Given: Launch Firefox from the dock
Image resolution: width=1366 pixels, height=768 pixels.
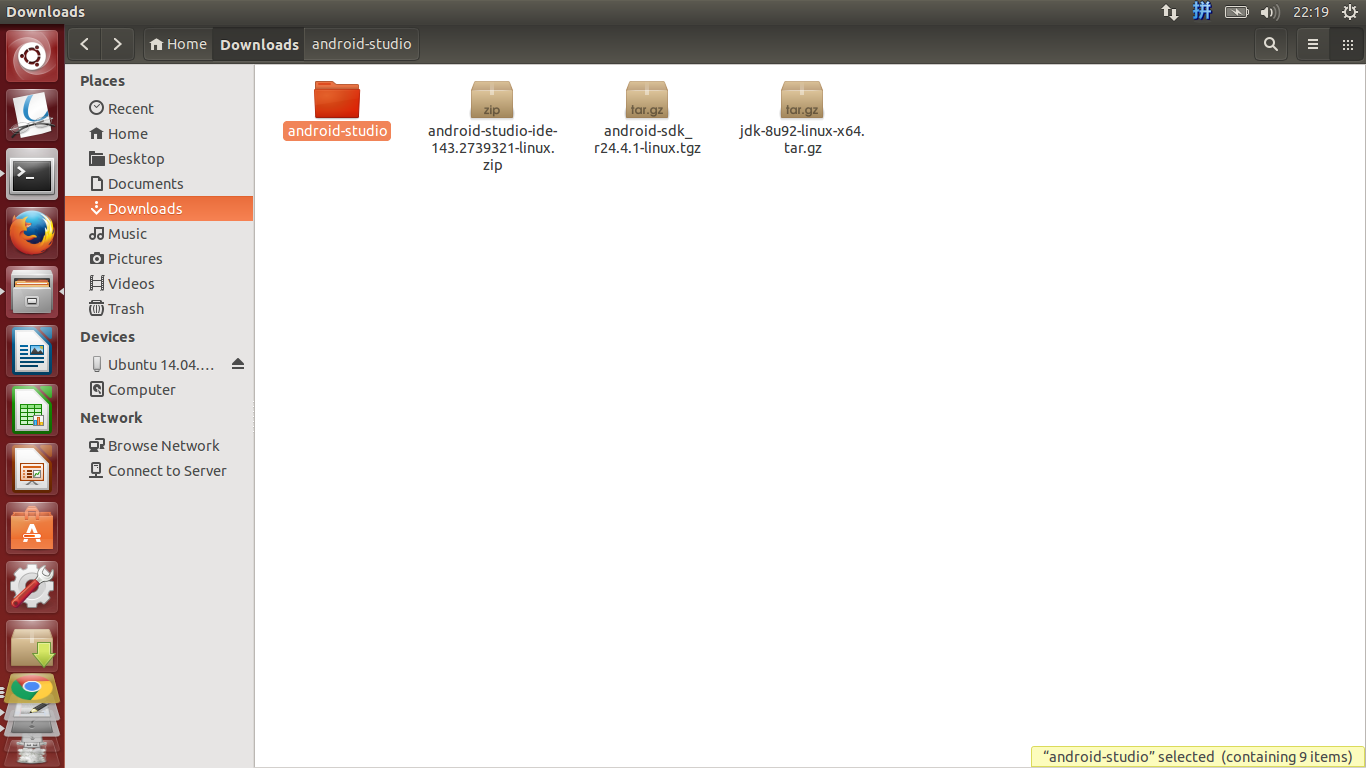Looking at the screenshot, I should click(x=32, y=234).
